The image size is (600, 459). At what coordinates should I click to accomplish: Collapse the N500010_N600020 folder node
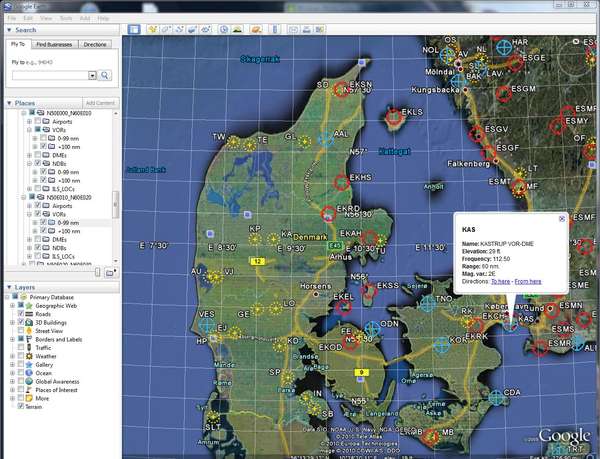(24, 197)
